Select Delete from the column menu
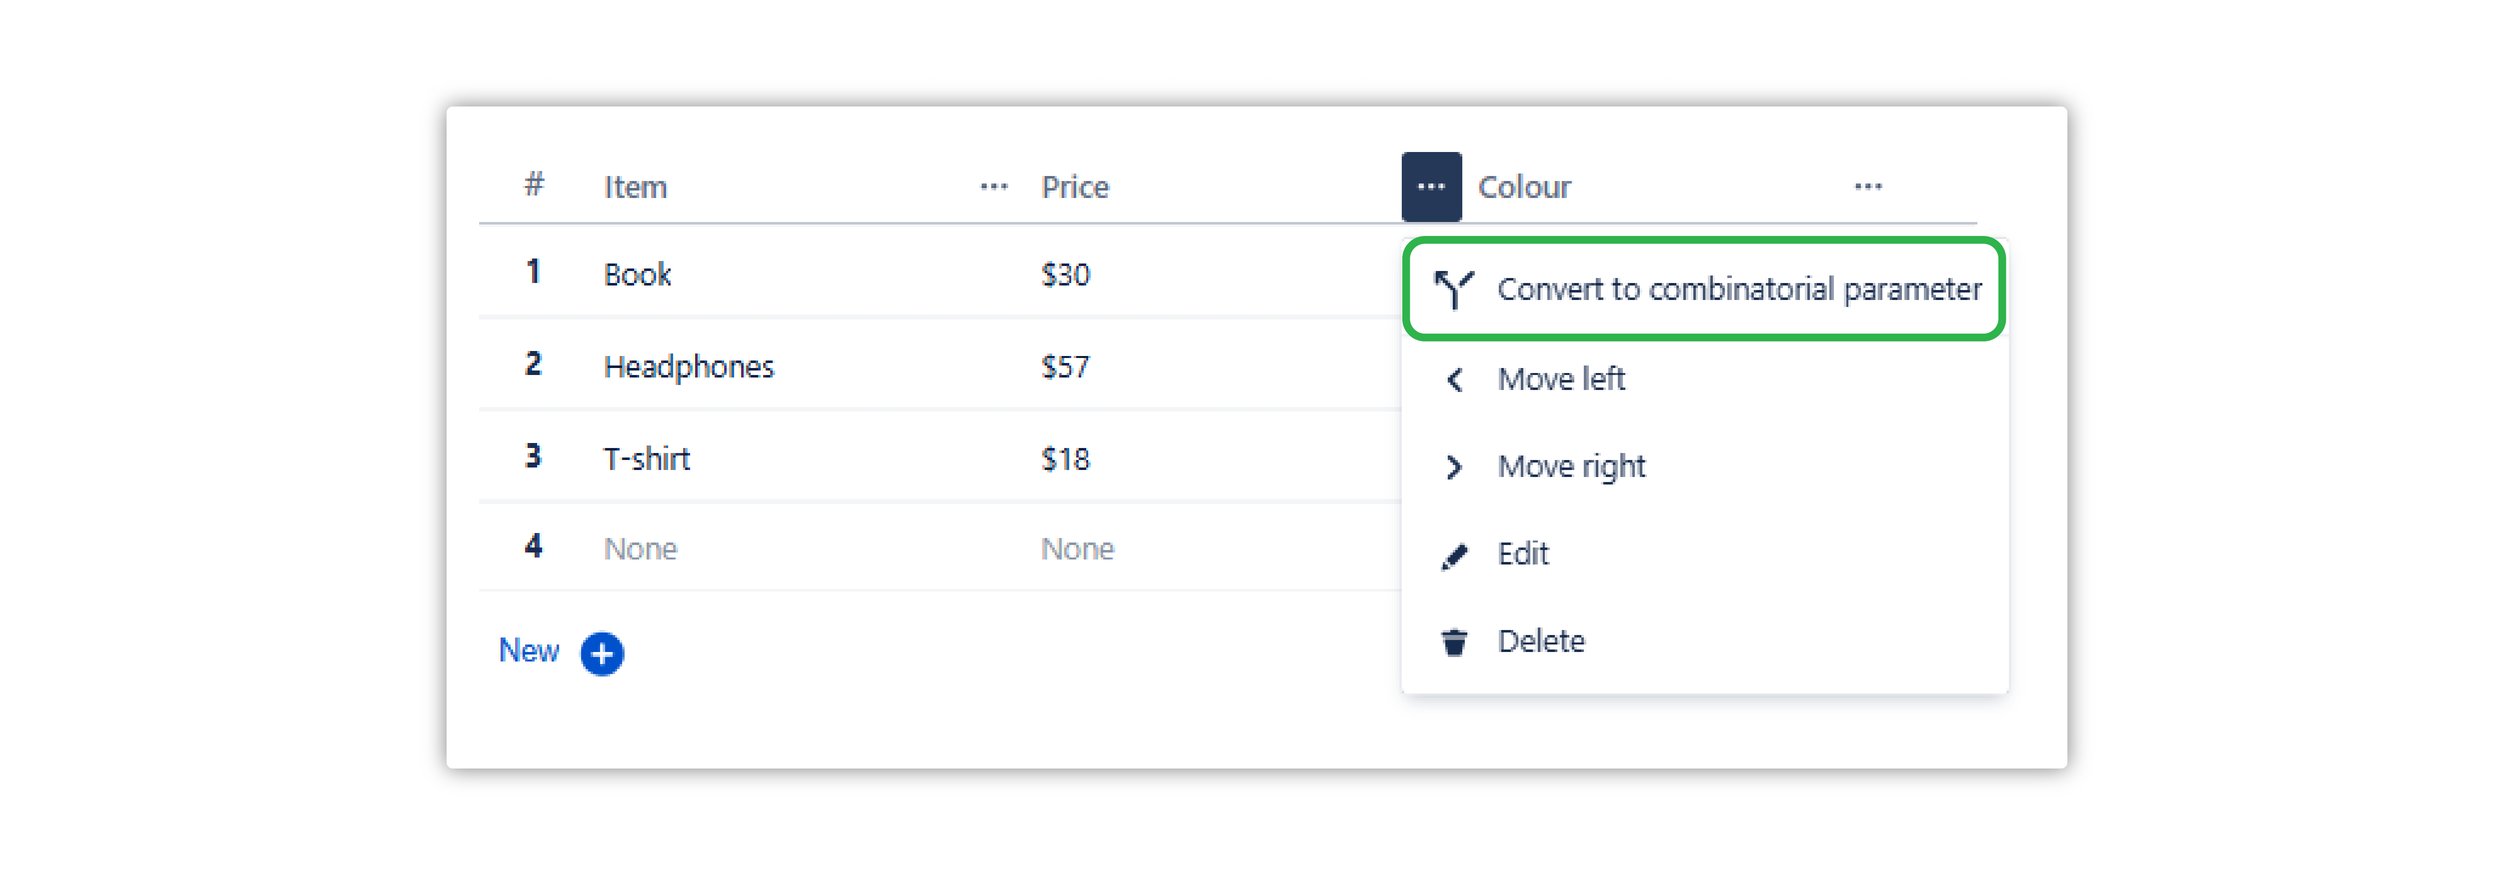This screenshot has width=2511, height=875. 1541,642
